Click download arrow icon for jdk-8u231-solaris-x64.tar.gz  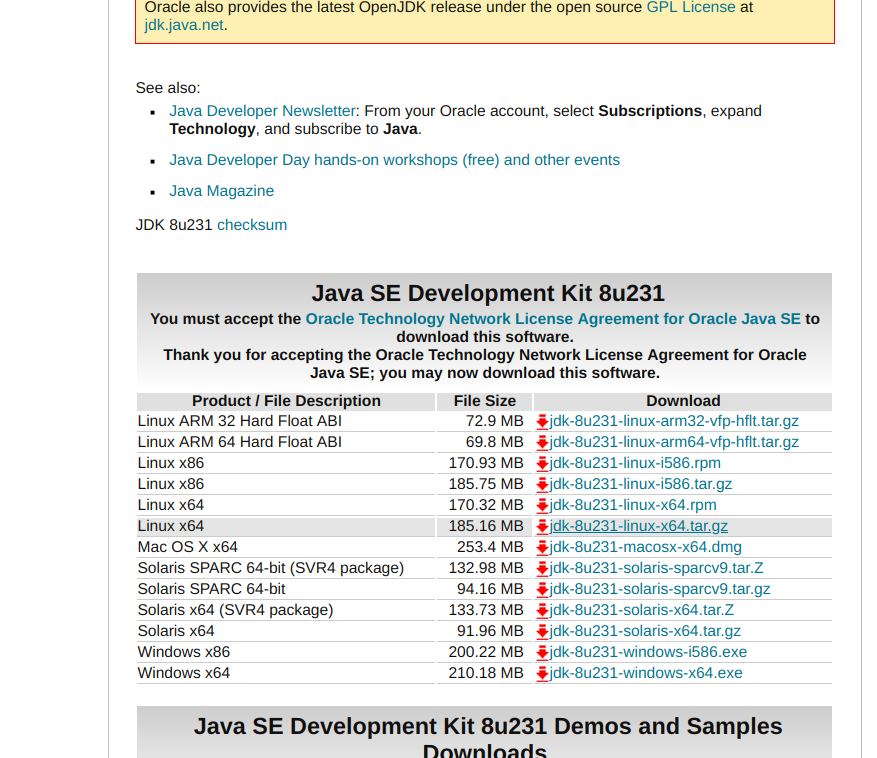pos(542,632)
